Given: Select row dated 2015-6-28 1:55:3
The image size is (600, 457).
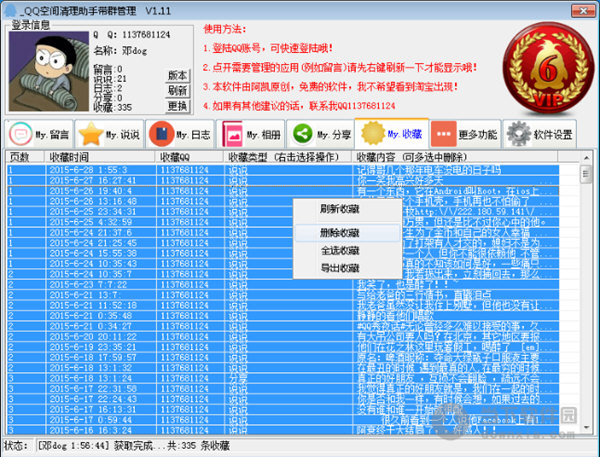Looking at the screenshot, I should 283,170.
